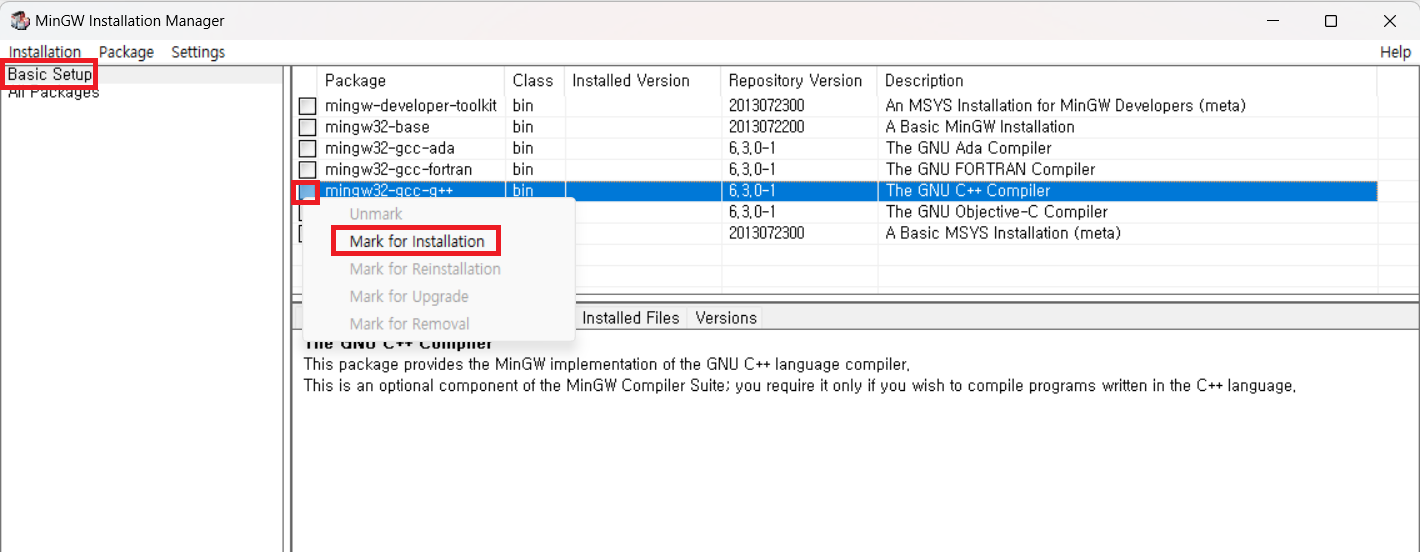Screen dimensions: 1420x552
Task: Open the Settings menu
Action: (198, 52)
